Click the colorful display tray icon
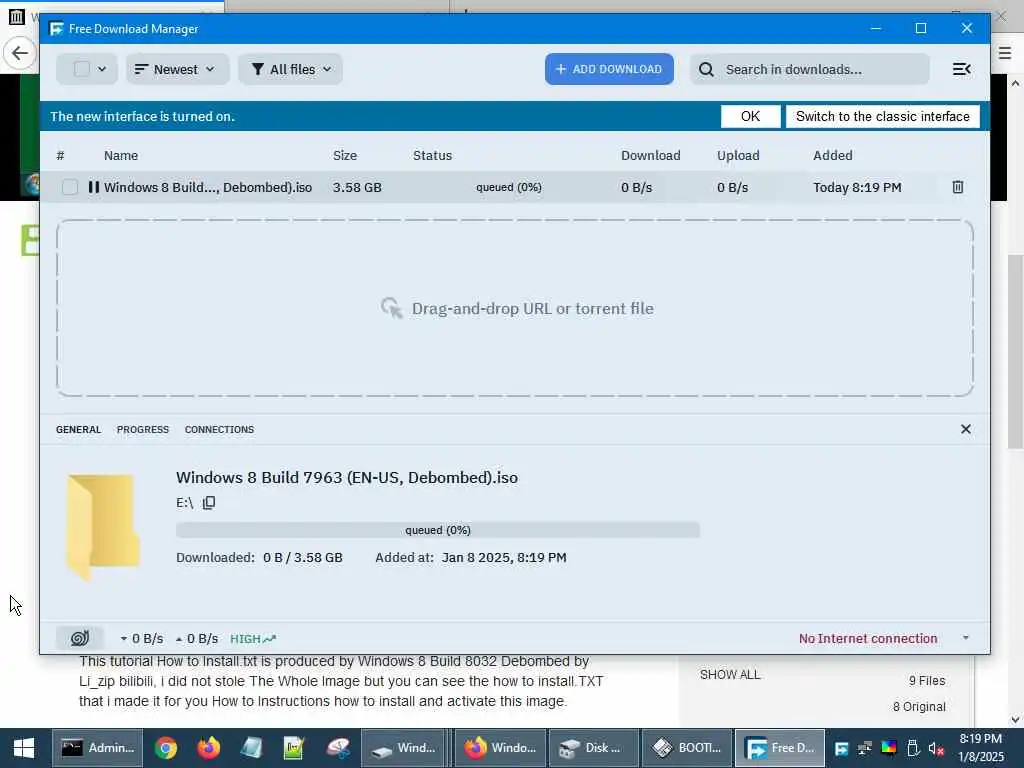 coord(888,748)
